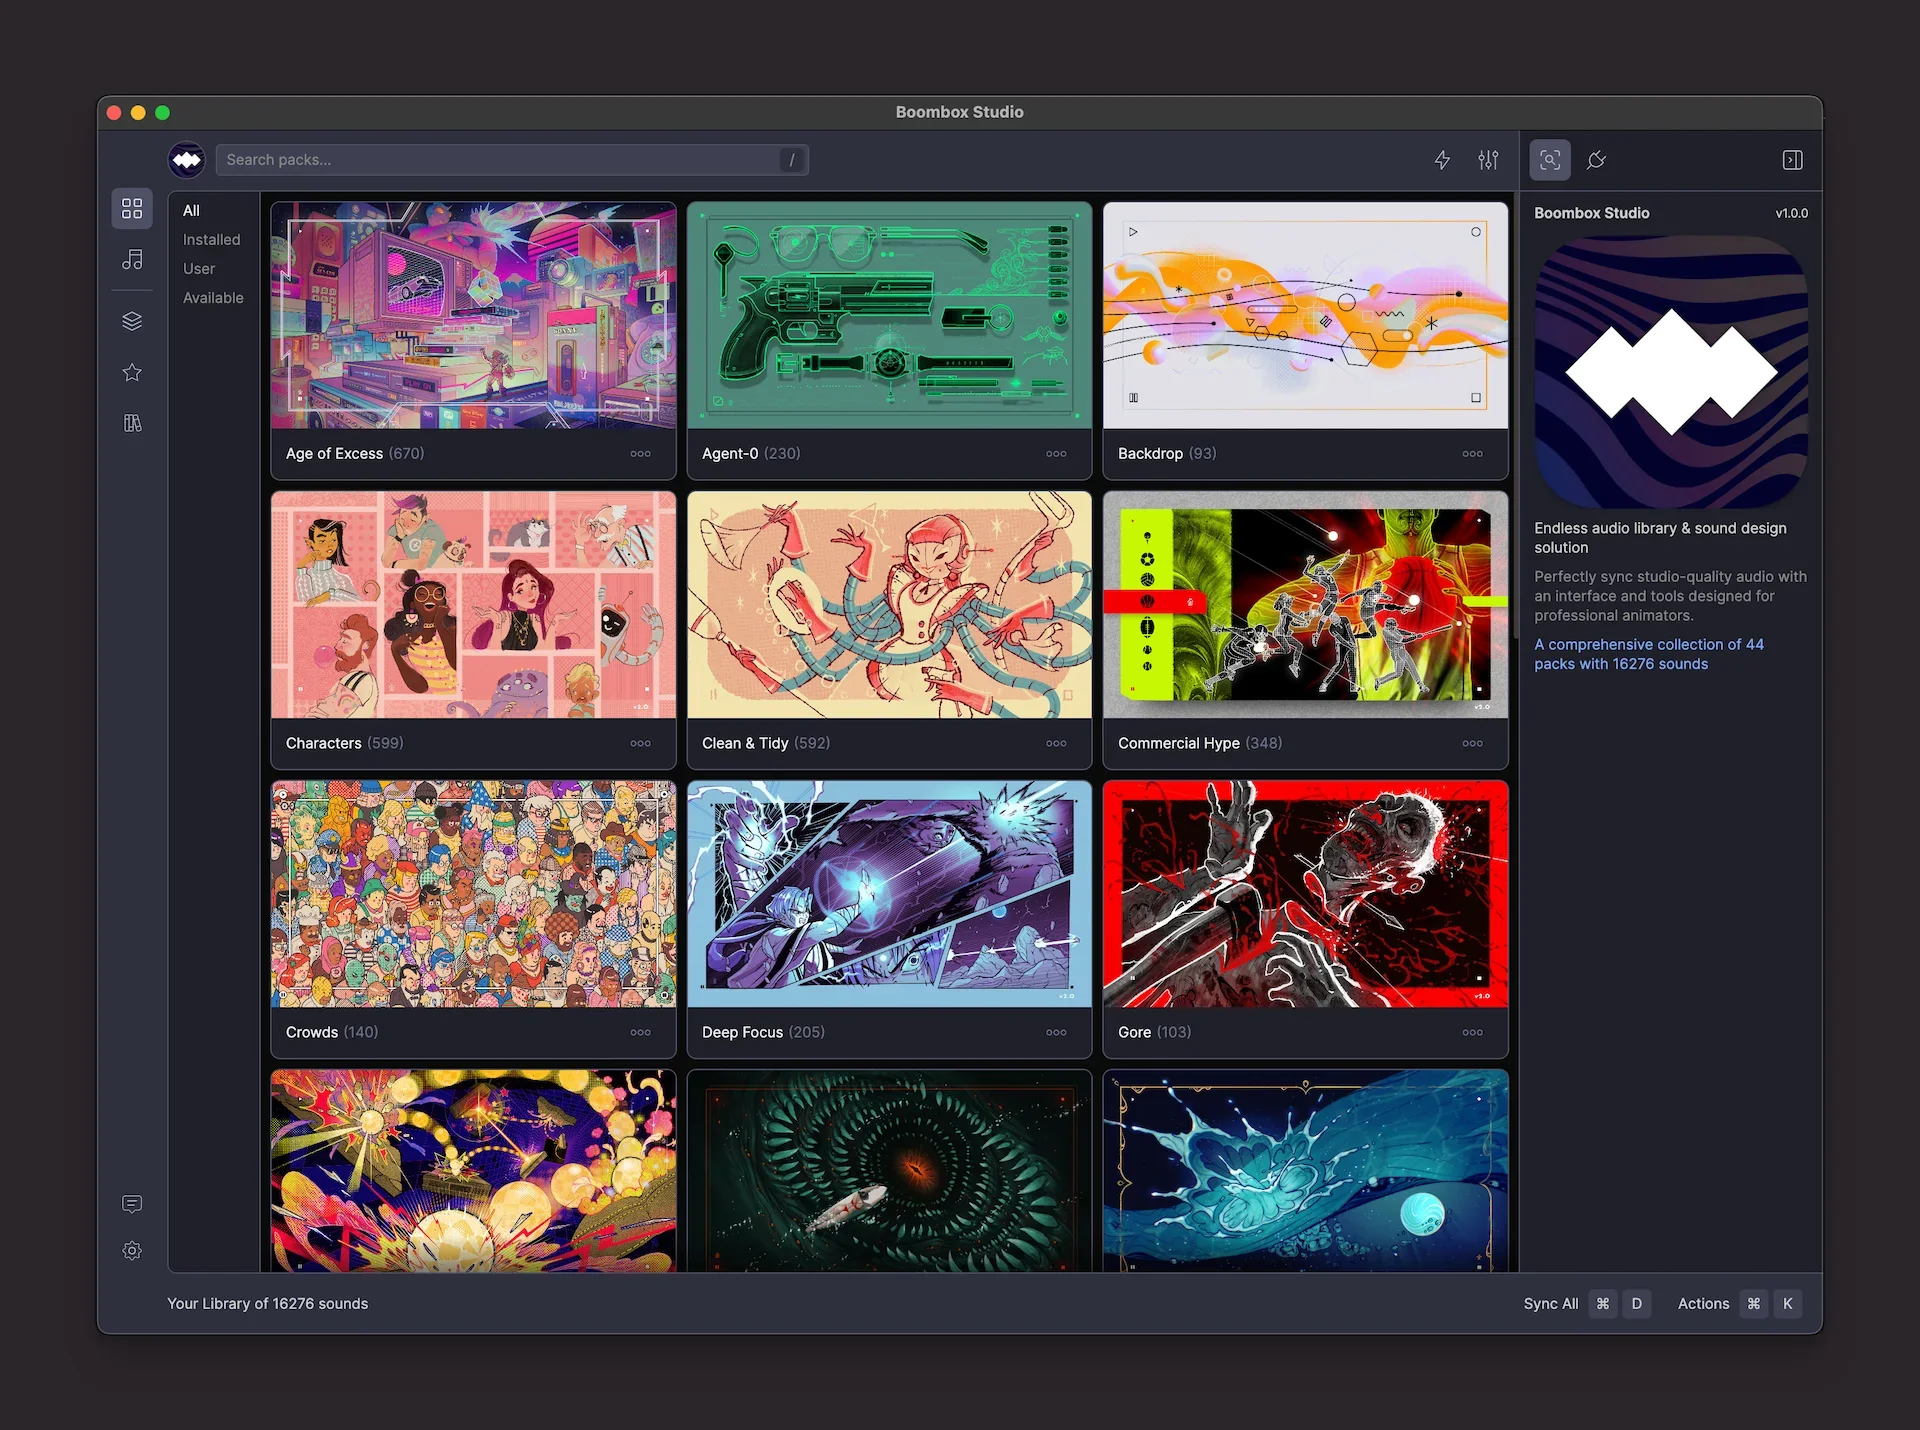Switch to the Available tab

tap(213, 297)
